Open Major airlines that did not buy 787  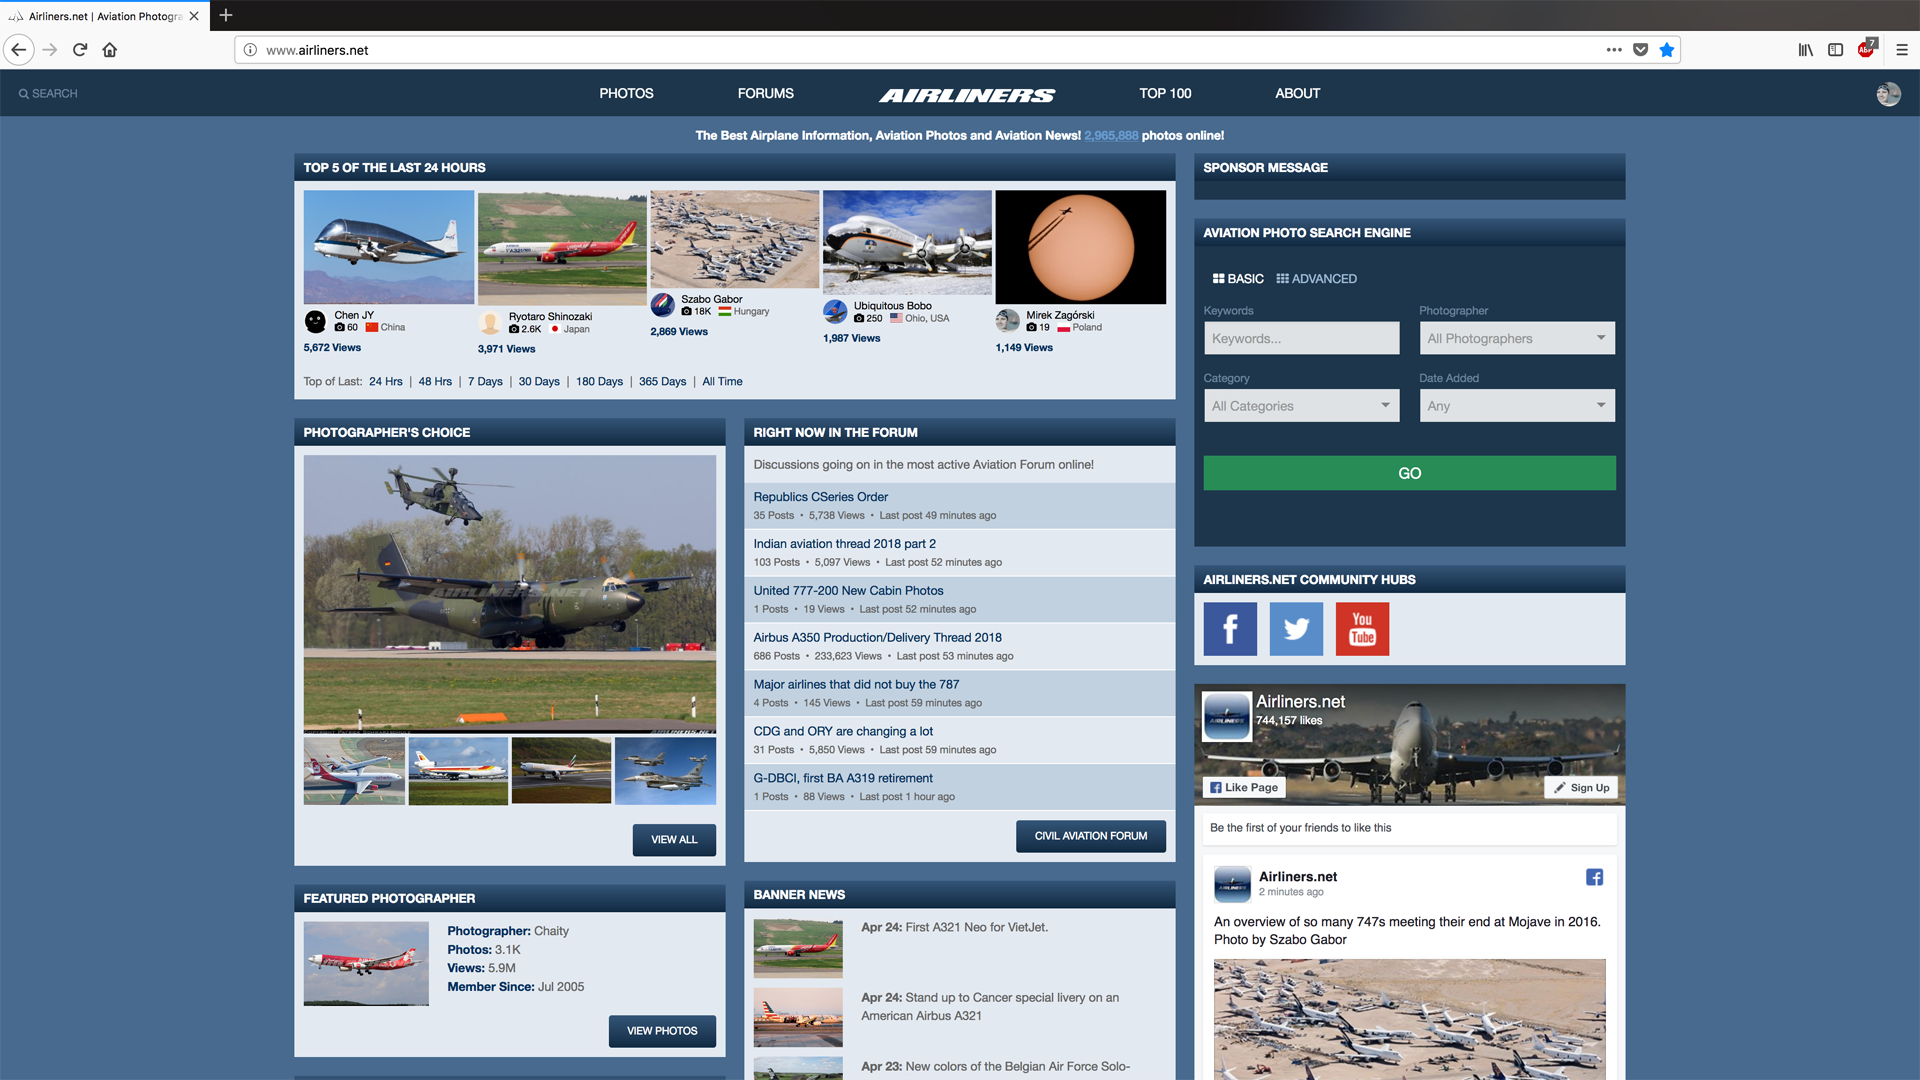pyautogui.click(x=856, y=685)
